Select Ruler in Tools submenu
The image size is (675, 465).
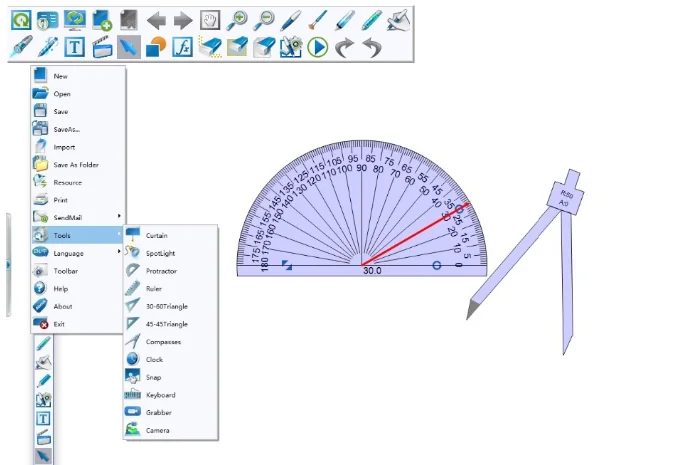pyautogui.click(x=170, y=288)
